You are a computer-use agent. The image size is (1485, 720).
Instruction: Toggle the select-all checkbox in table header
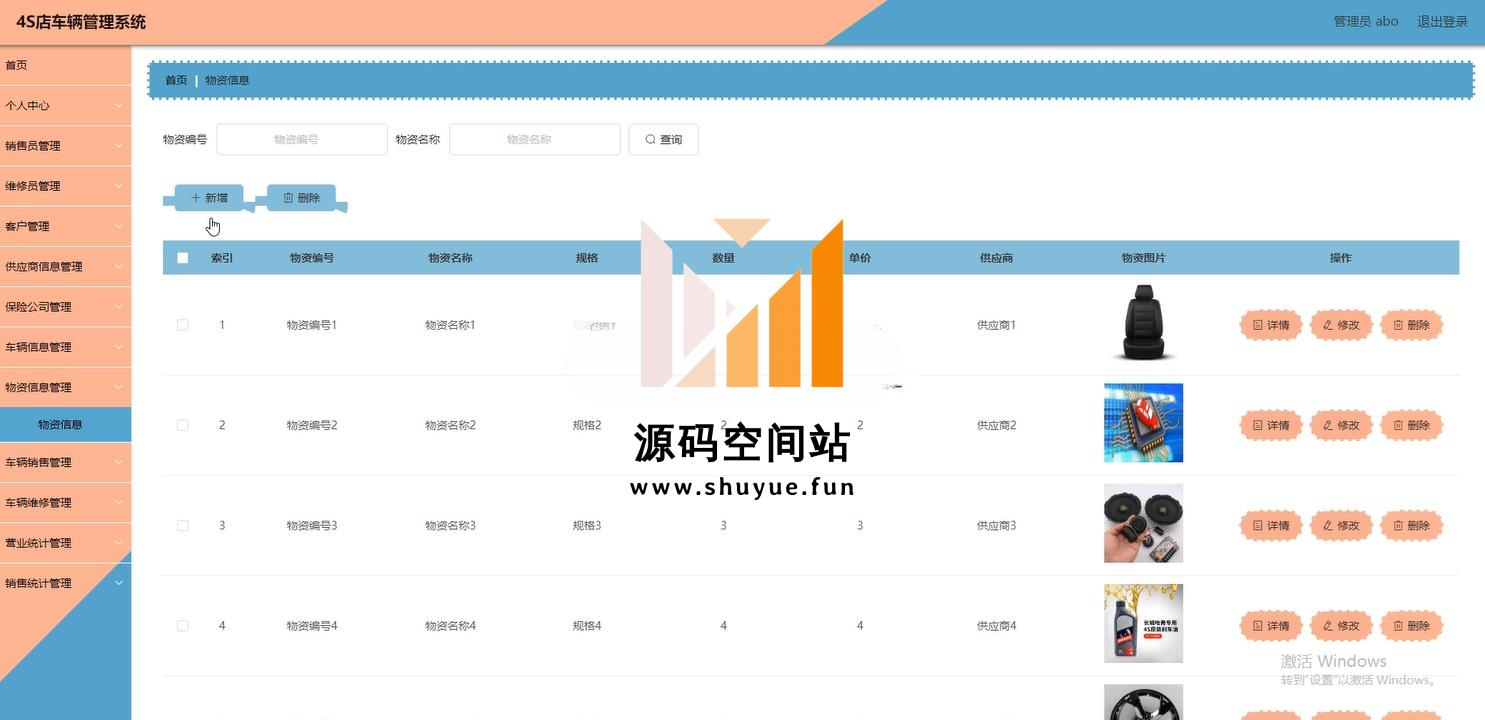click(182, 258)
